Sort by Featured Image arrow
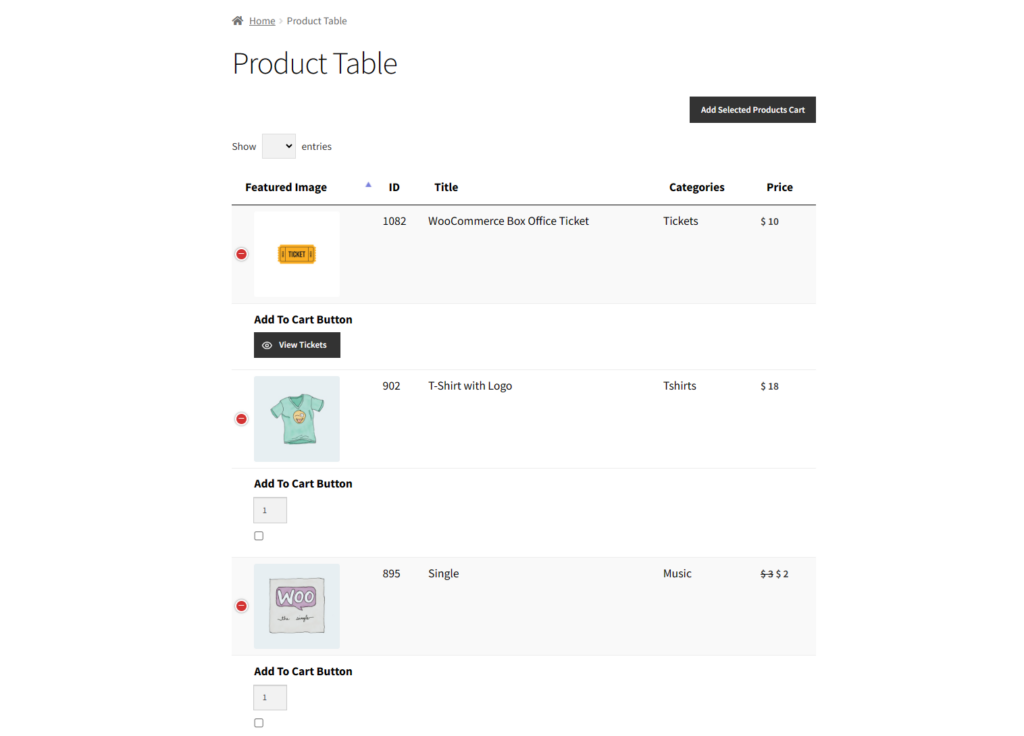The height and width of the screenshot is (736, 1024). pyautogui.click(x=368, y=185)
